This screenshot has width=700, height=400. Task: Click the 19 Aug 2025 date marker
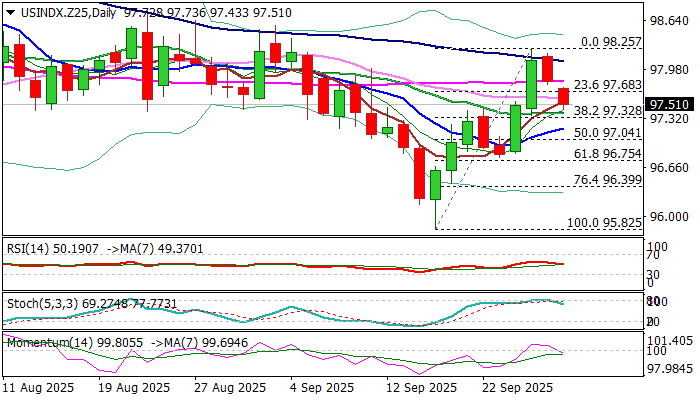[135, 388]
